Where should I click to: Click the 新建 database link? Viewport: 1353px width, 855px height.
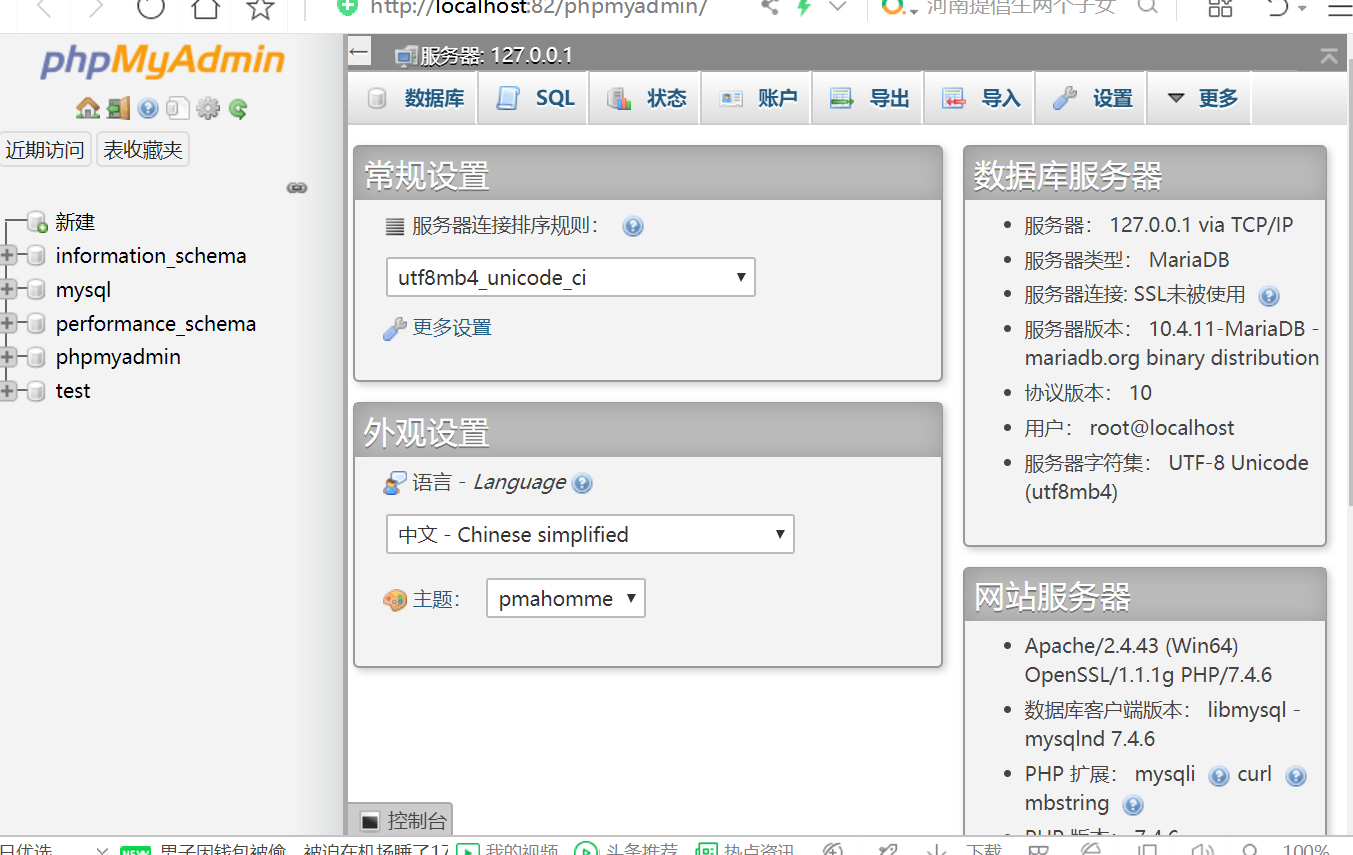tap(75, 222)
